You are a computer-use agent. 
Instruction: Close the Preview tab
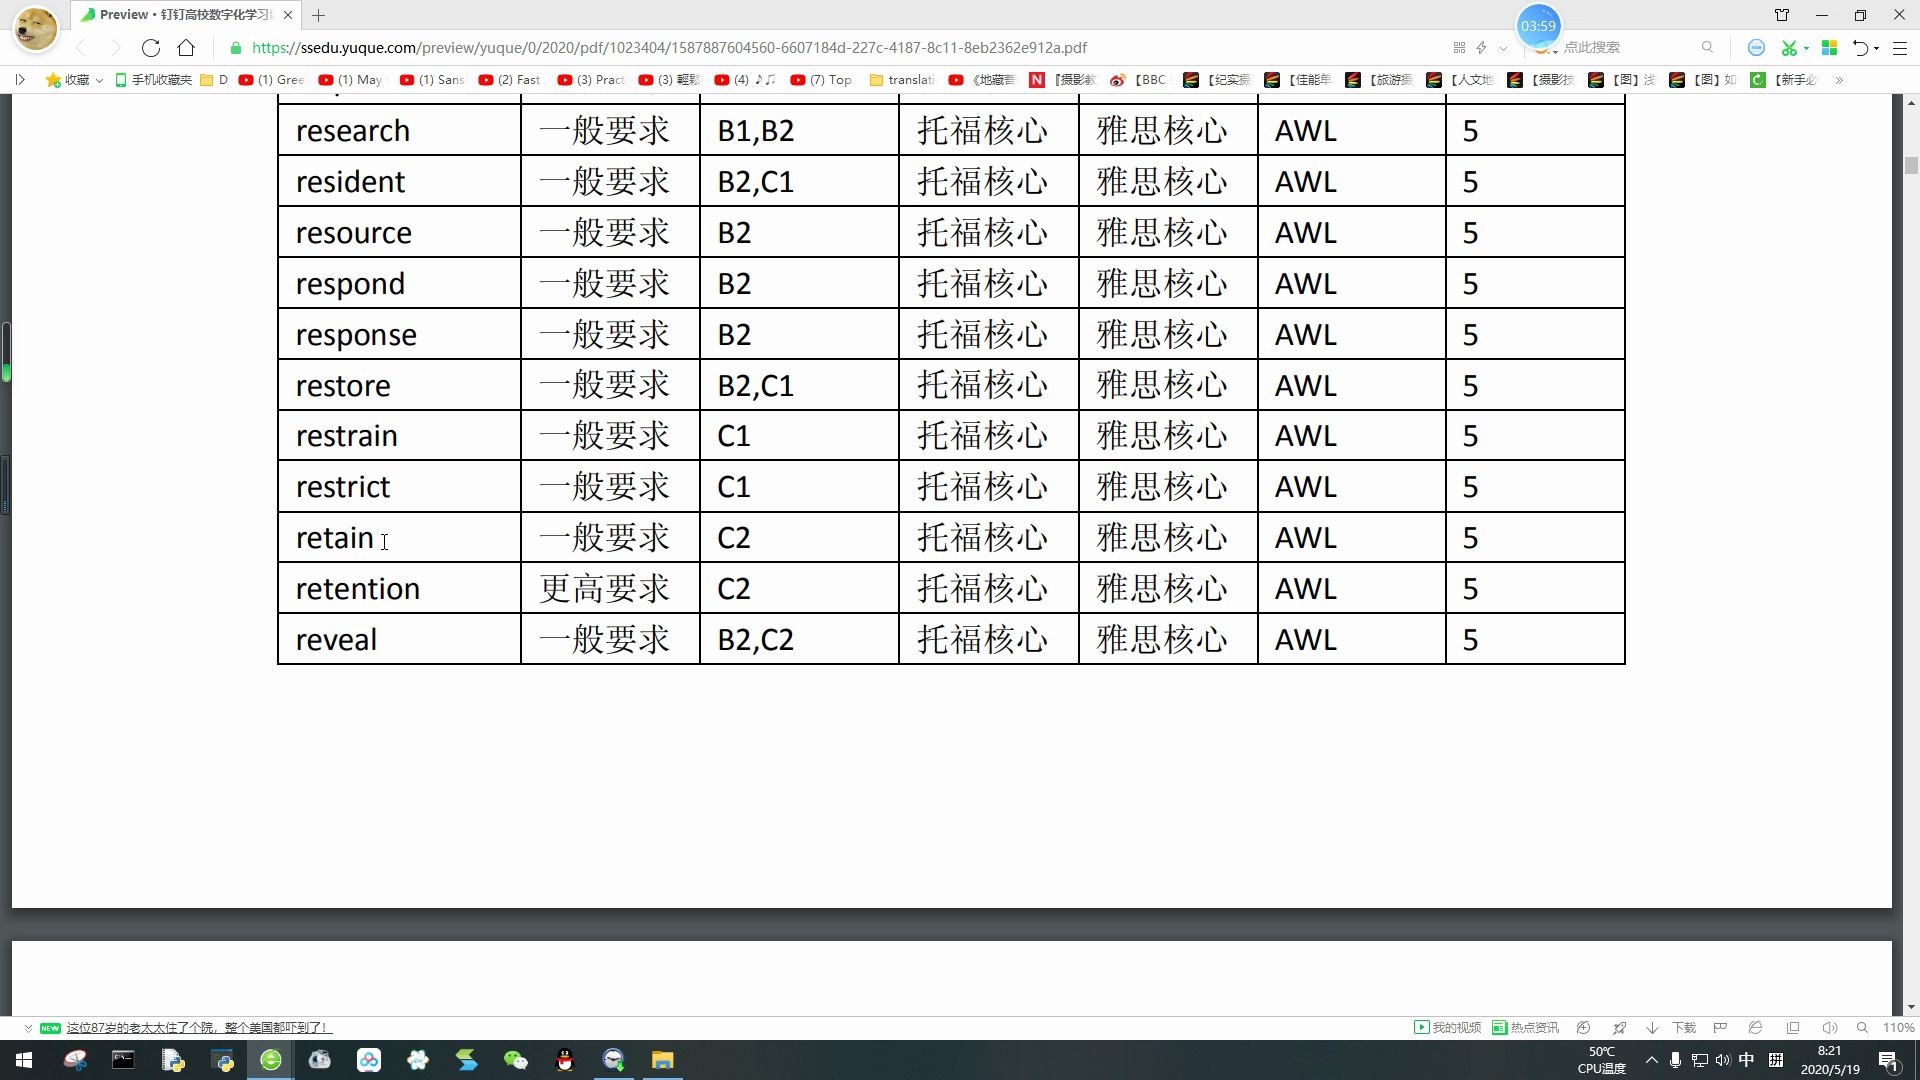coord(288,15)
